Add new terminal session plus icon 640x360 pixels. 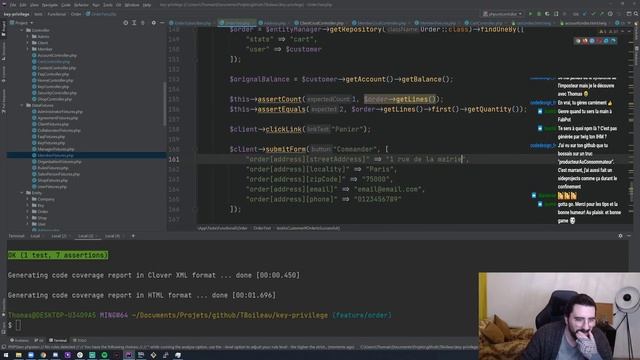coord(133,236)
